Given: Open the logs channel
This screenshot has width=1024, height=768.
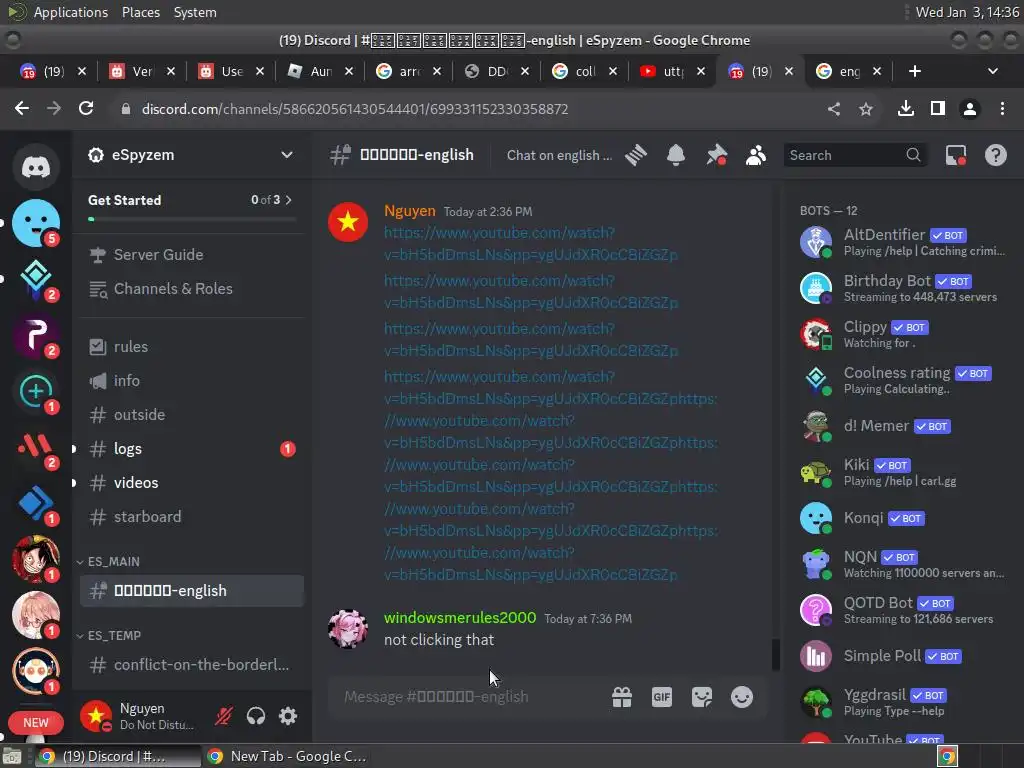Looking at the screenshot, I should click(191, 449).
